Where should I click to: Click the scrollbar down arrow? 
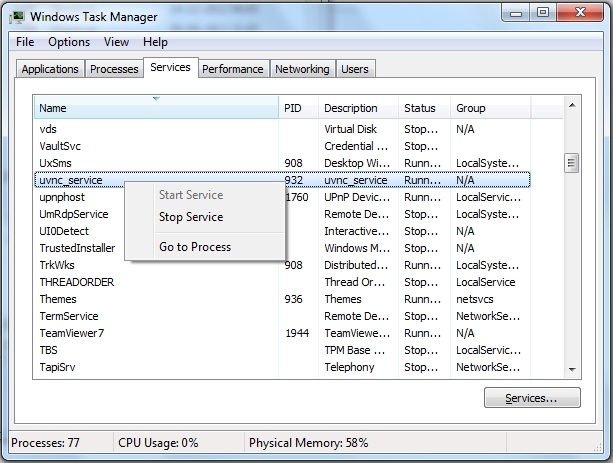(x=572, y=369)
